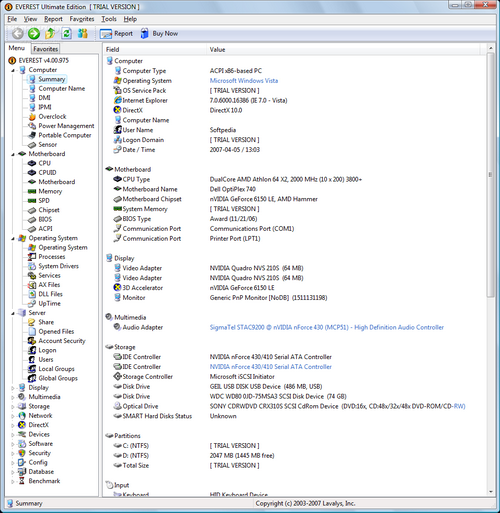Open the Tools menu

point(109,19)
